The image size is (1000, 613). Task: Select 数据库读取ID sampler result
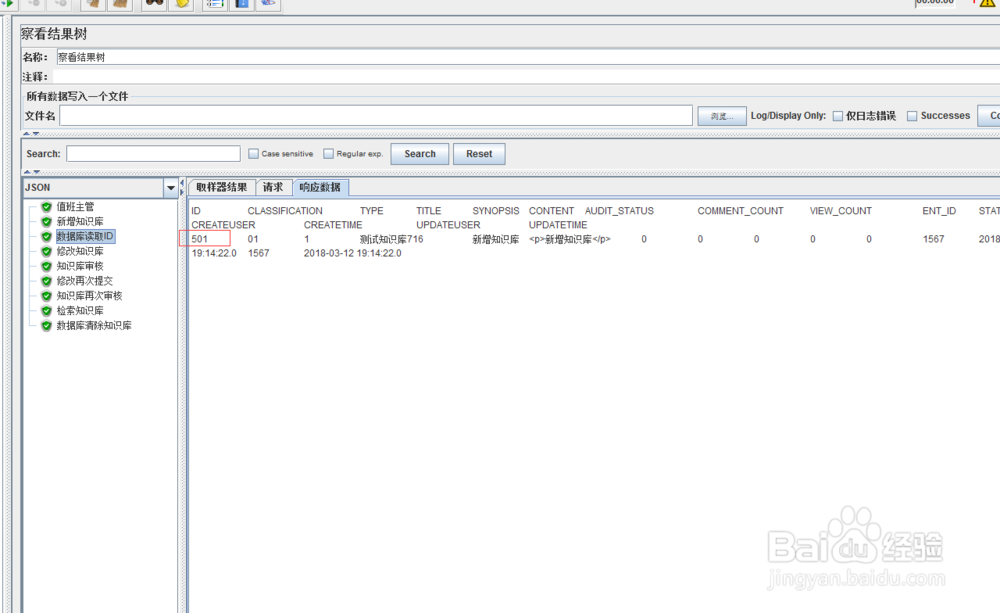(85, 237)
